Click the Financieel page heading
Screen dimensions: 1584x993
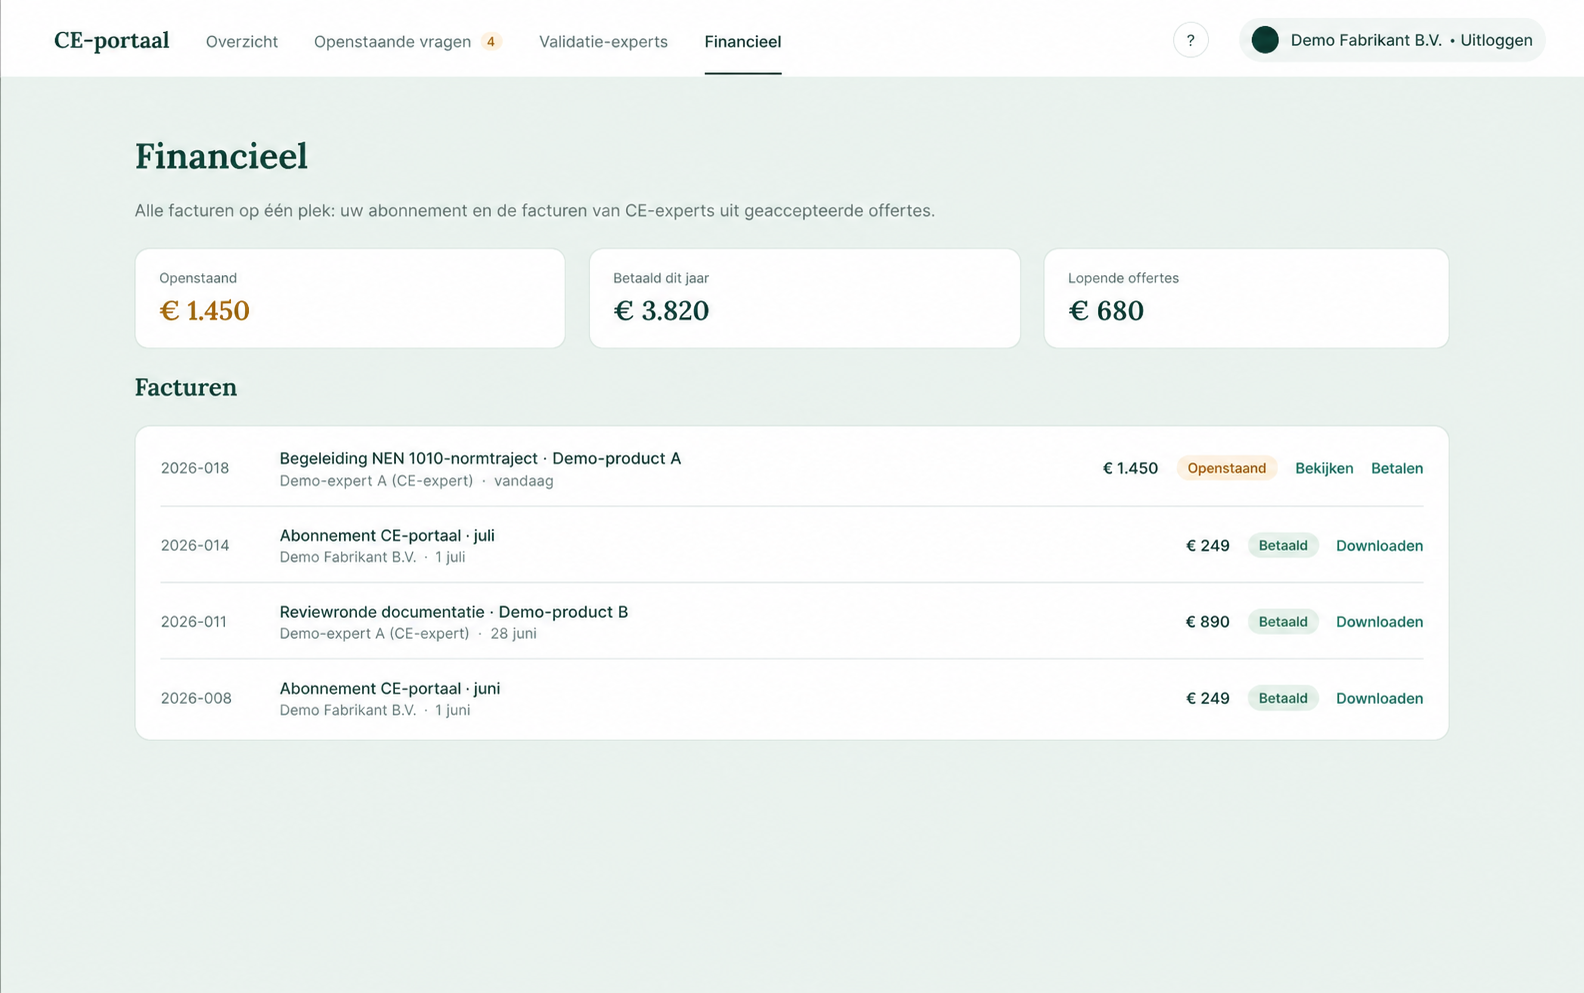pyautogui.click(x=221, y=156)
